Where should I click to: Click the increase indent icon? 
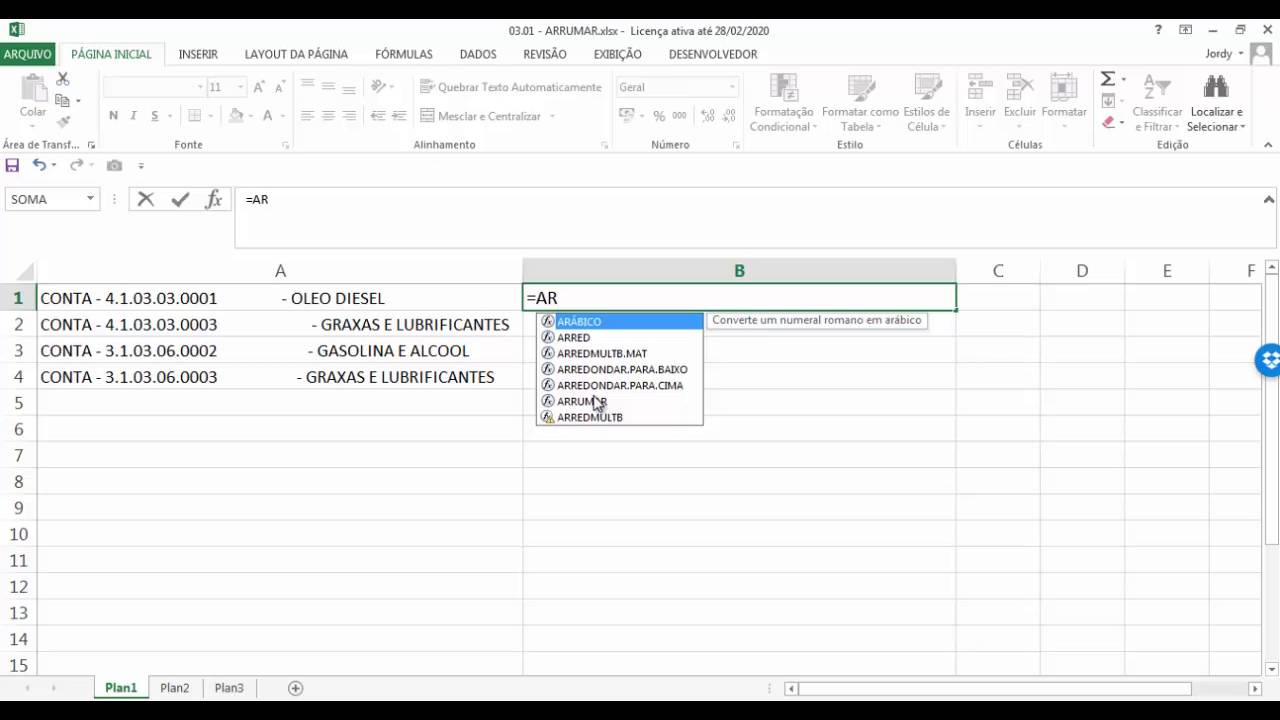[x=399, y=116]
